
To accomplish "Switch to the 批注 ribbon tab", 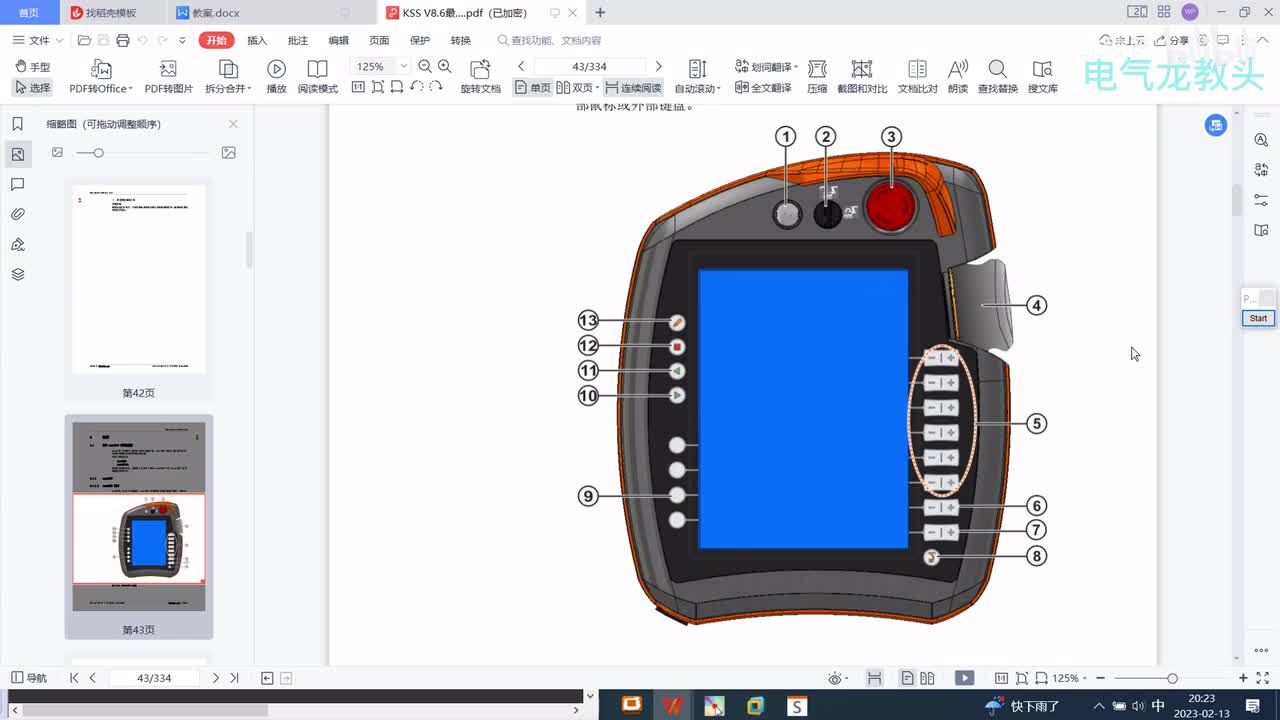I will pos(298,40).
